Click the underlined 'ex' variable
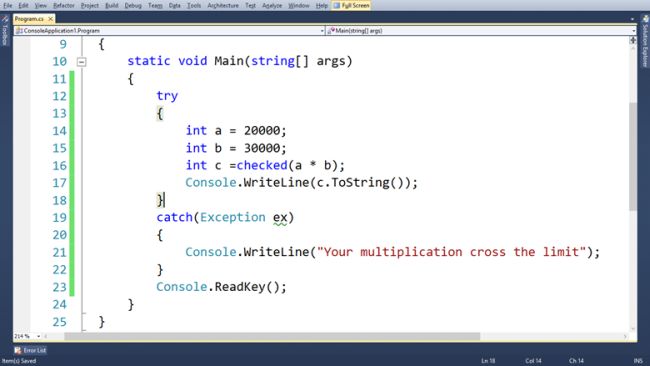 (280, 218)
